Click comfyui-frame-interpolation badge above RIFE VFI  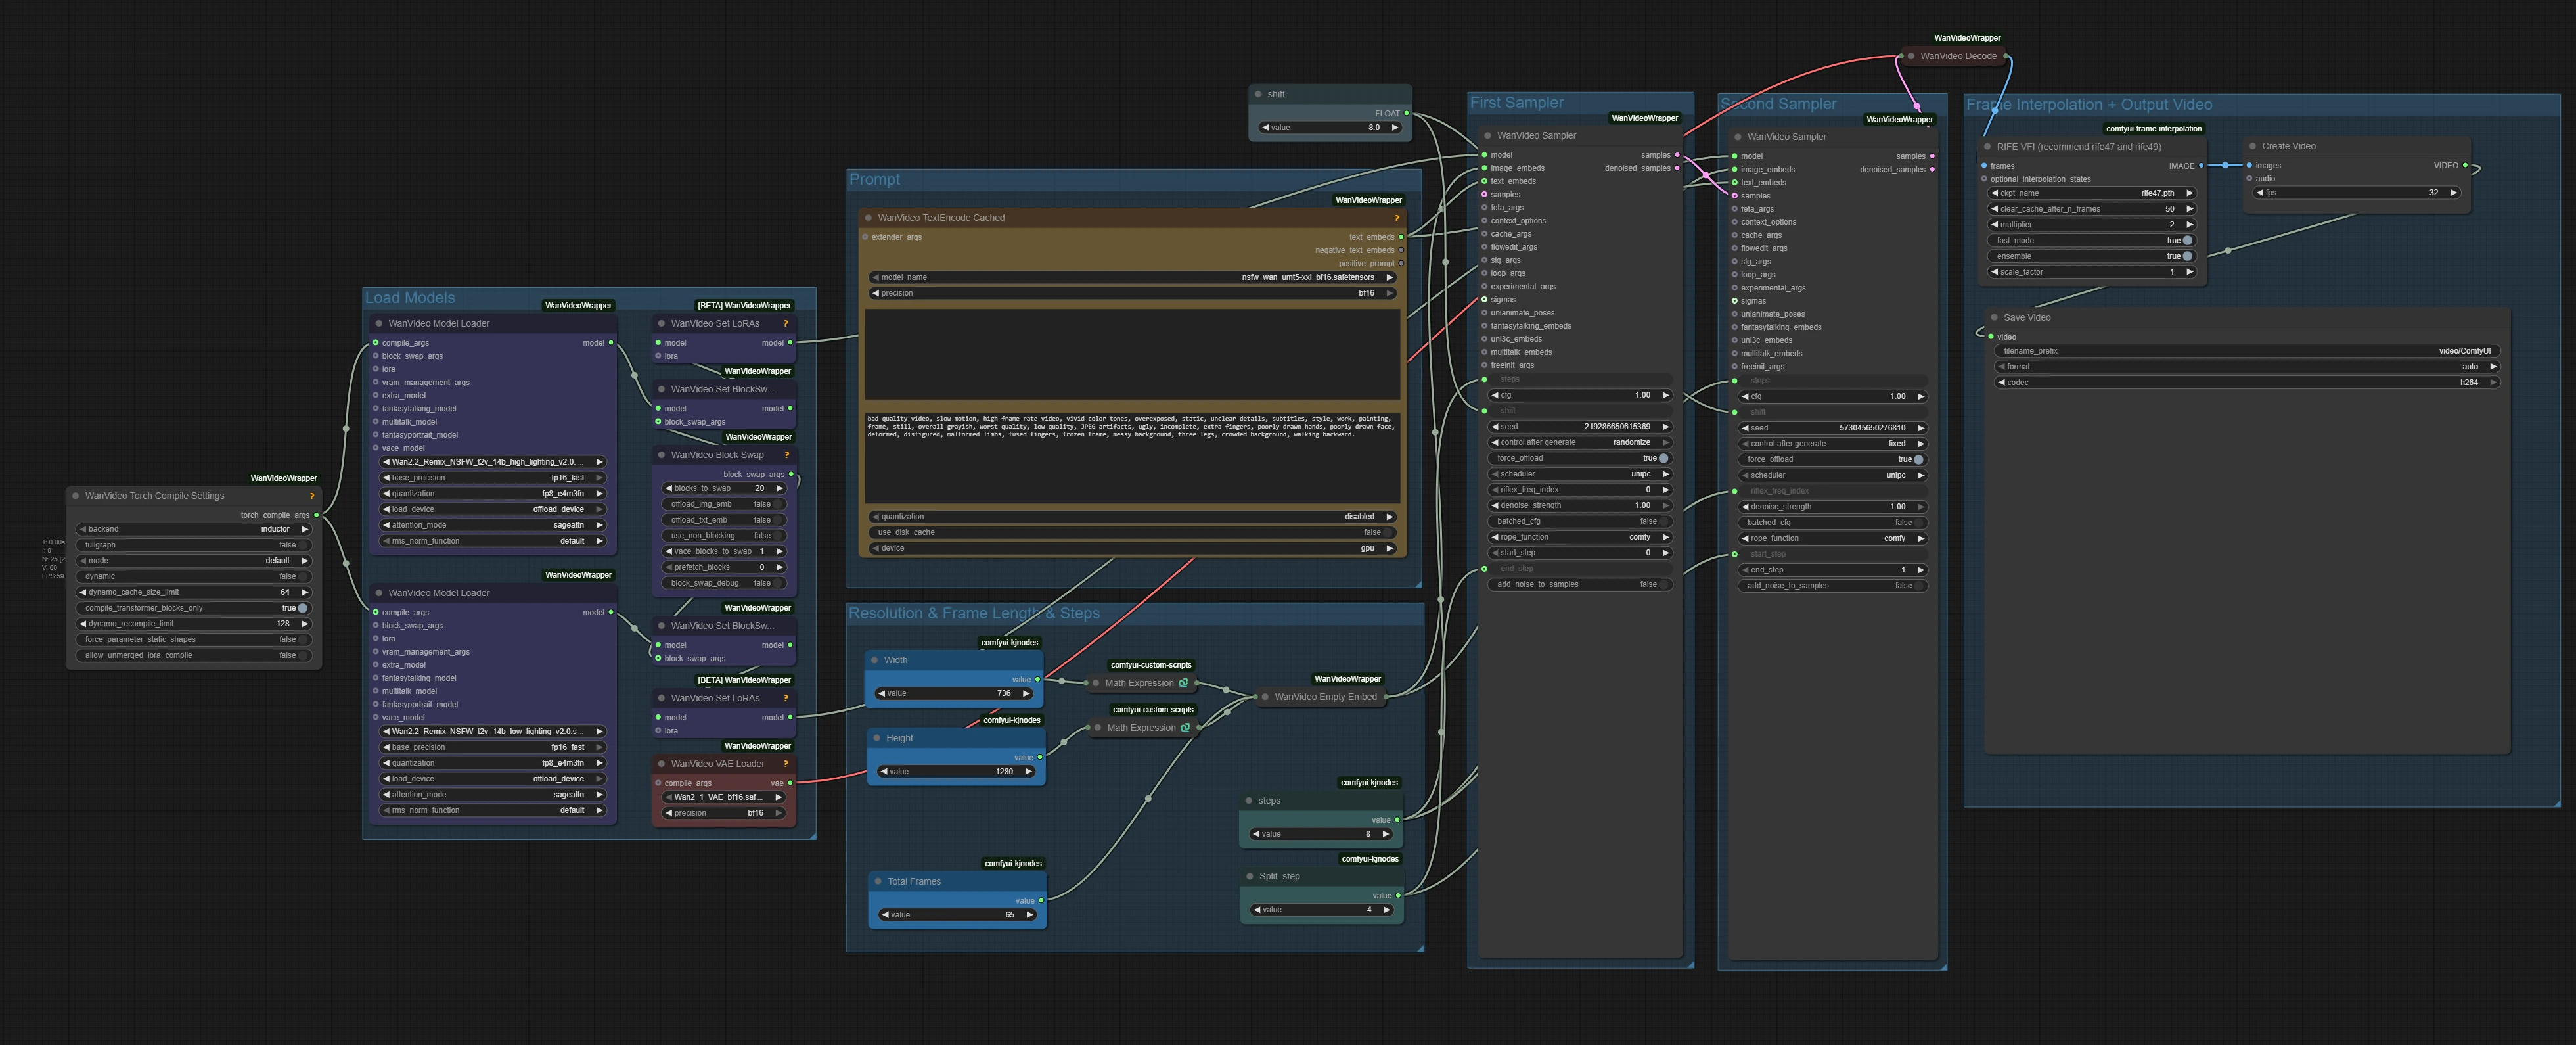(2153, 129)
